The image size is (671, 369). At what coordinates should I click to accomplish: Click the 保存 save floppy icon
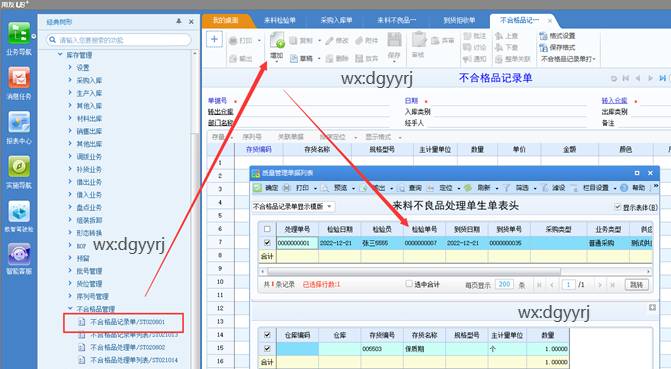coord(394,40)
